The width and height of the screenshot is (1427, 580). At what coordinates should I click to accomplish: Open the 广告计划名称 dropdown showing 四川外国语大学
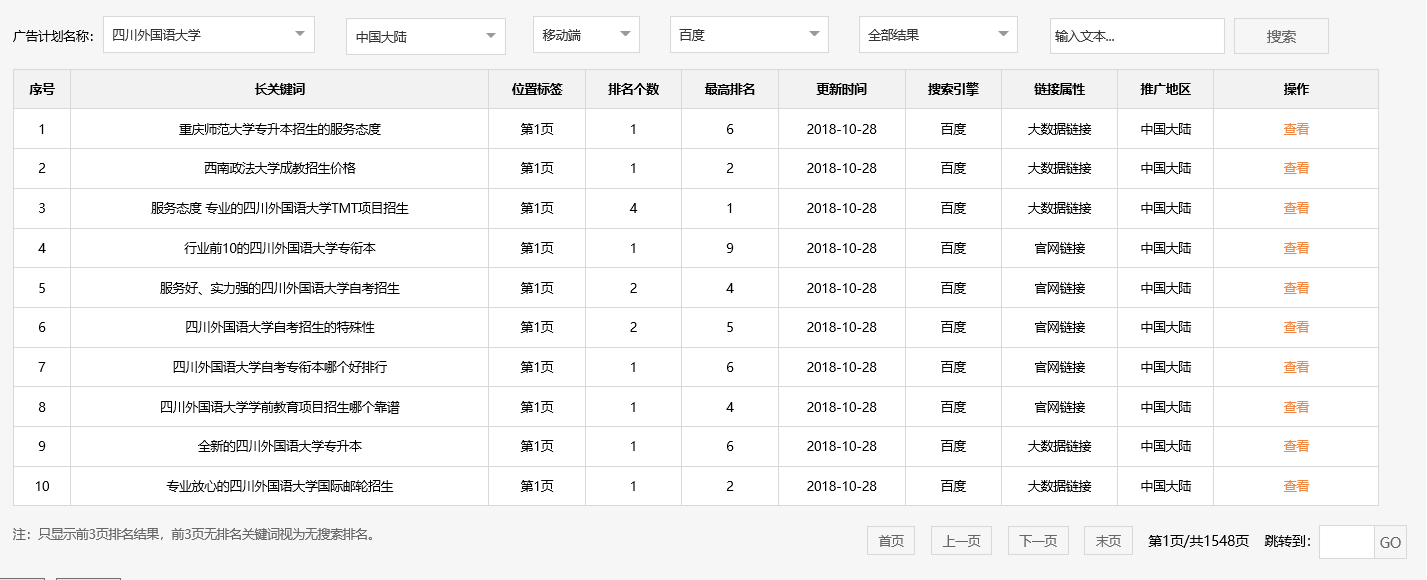[208, 34]
